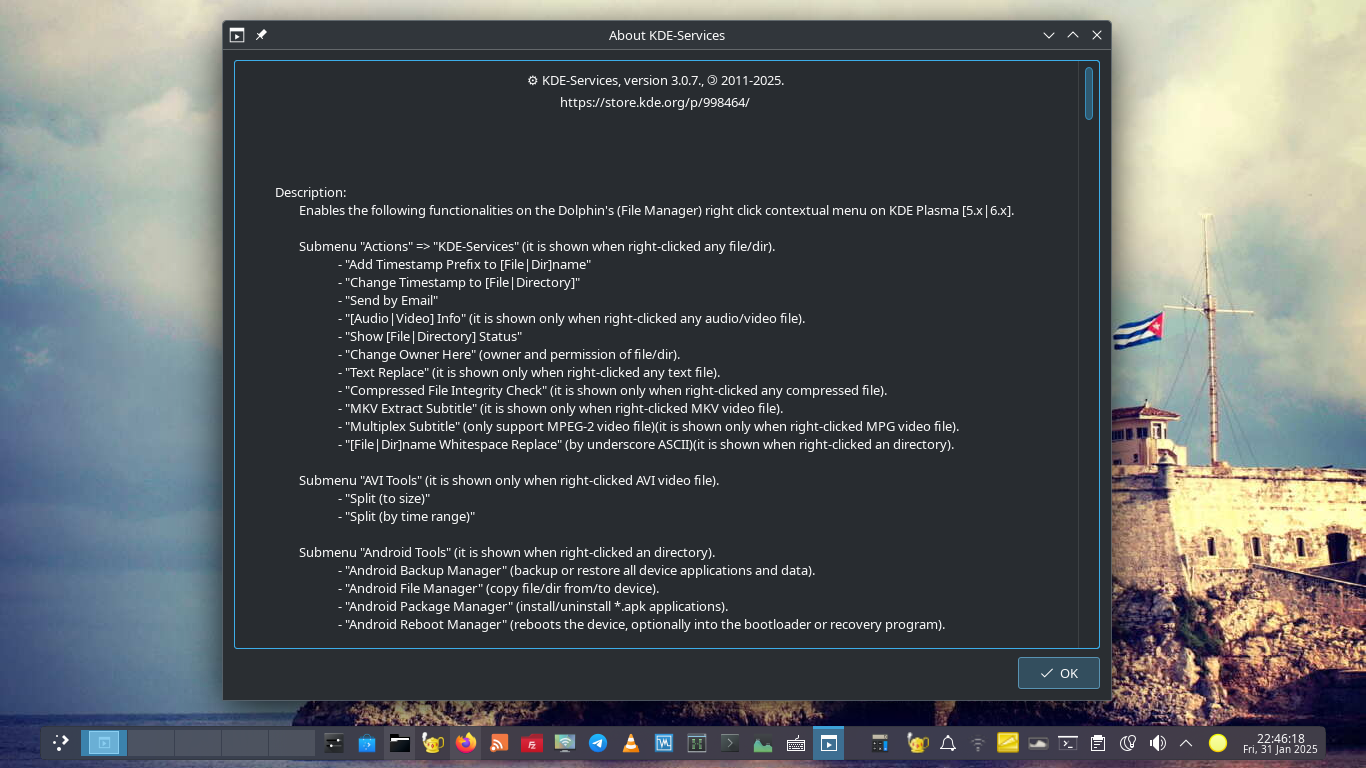Open the Night Light bulb tray icon
1366x768 pixels.
tap(1128, 743)
